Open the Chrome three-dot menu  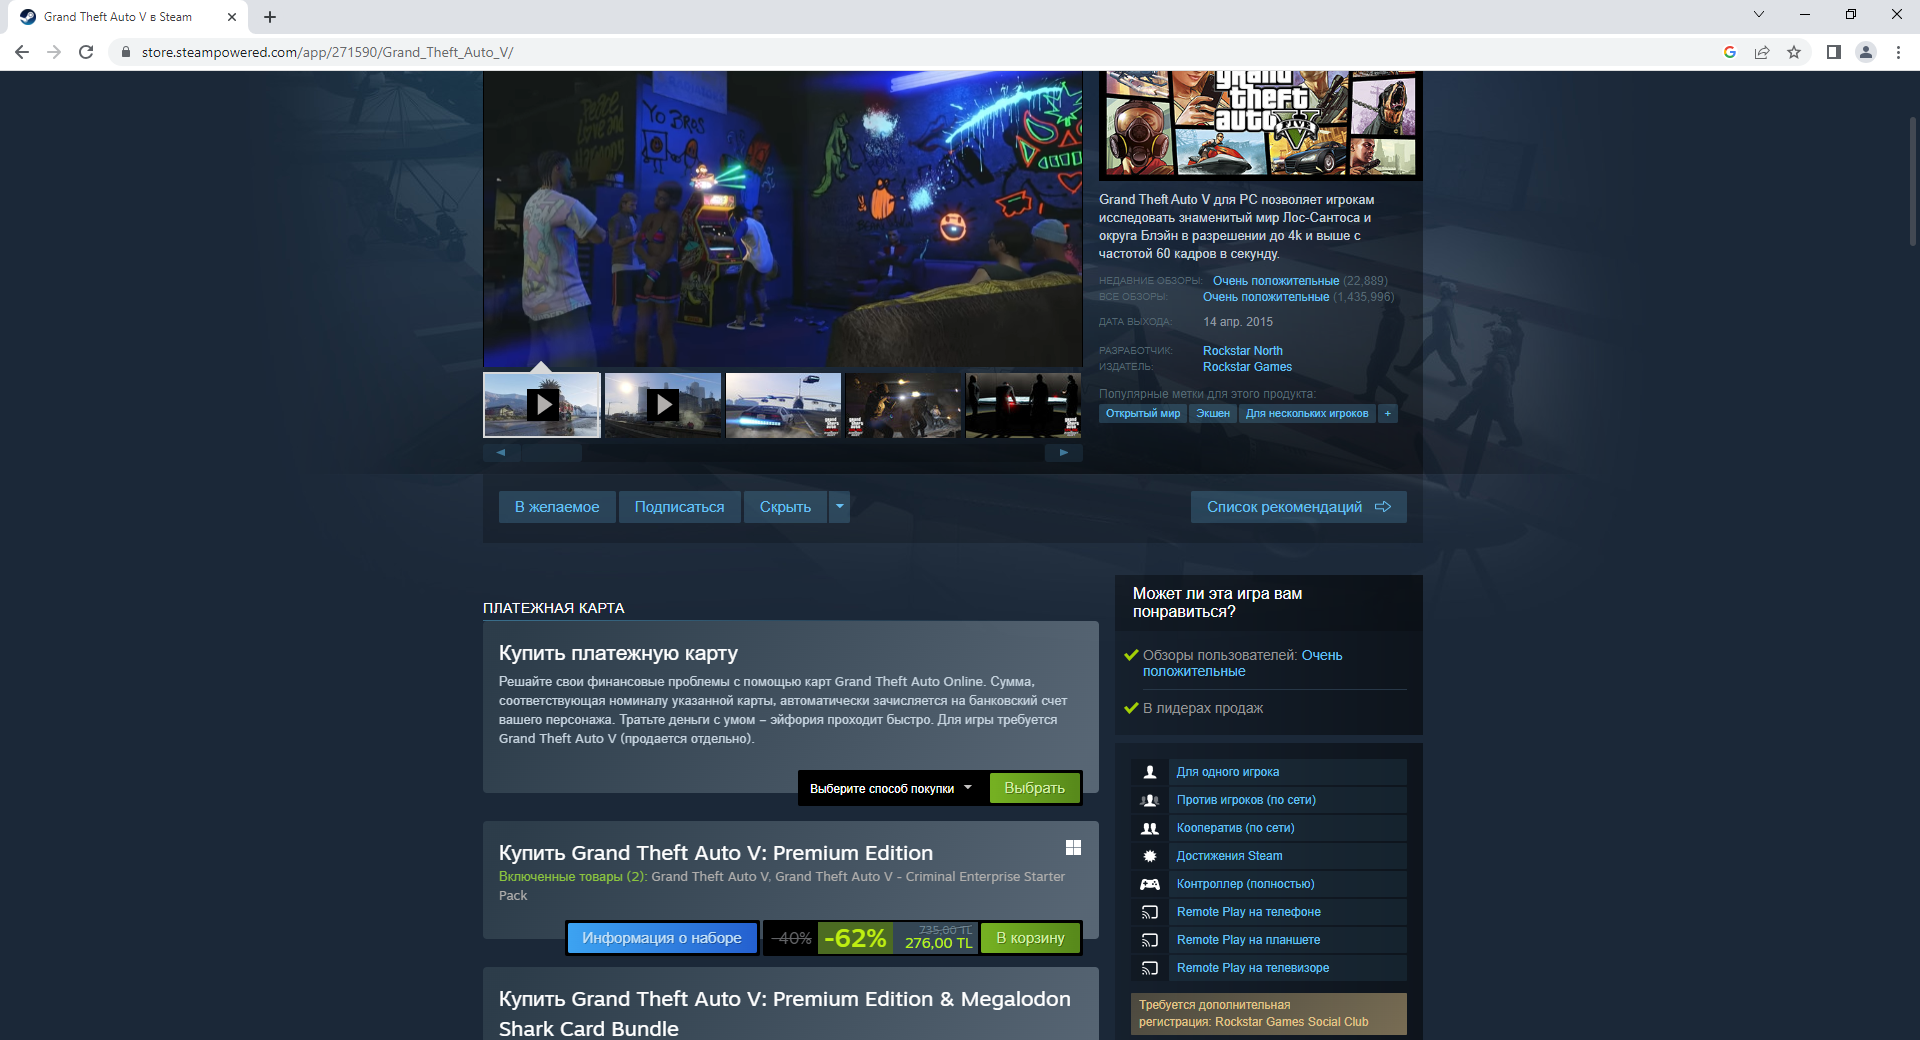pyautogui.click(x=1898, y=52)
